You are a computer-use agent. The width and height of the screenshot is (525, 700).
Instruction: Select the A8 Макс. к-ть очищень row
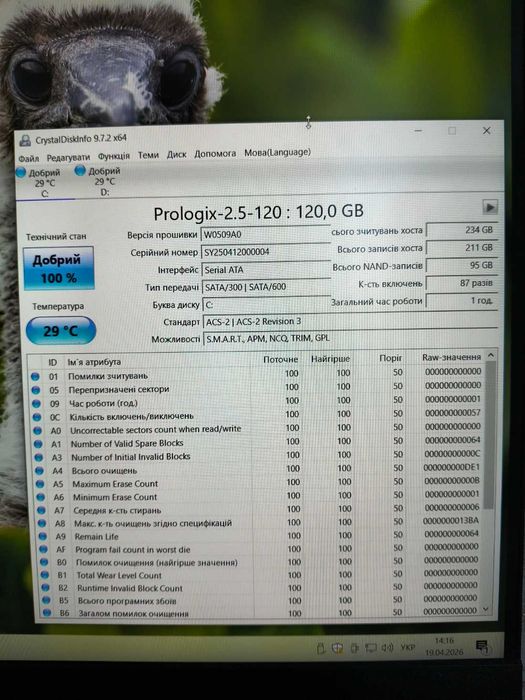click(x=260, y=523)
